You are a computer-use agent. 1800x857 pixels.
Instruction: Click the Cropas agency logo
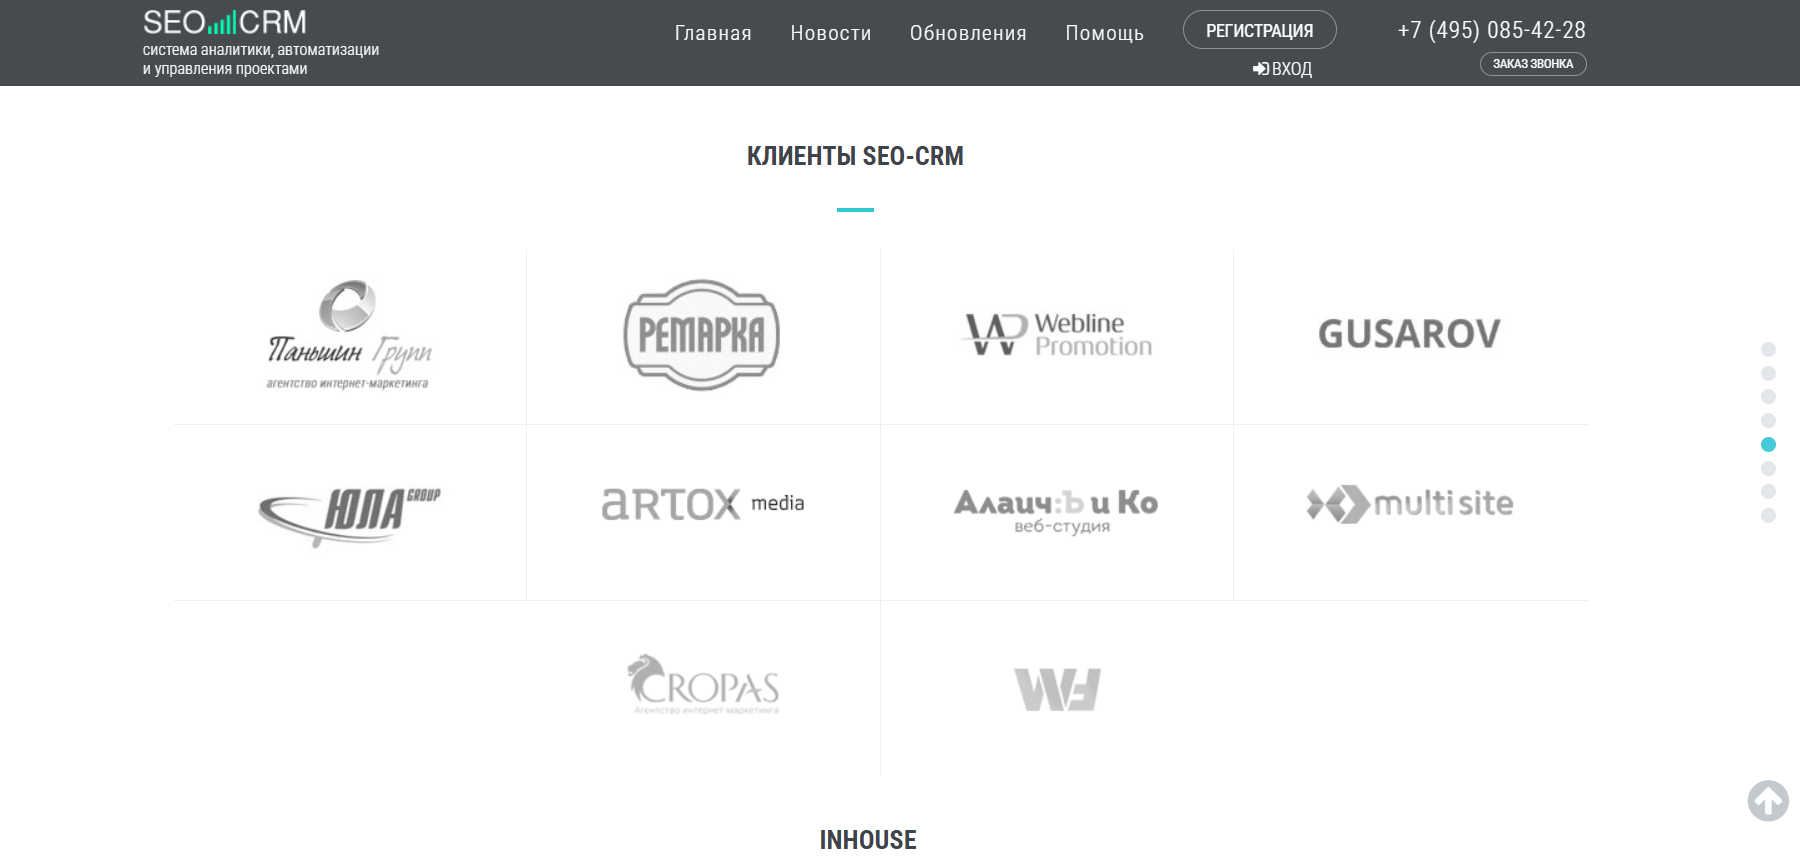pyautogui.click(x=703, y=686)
